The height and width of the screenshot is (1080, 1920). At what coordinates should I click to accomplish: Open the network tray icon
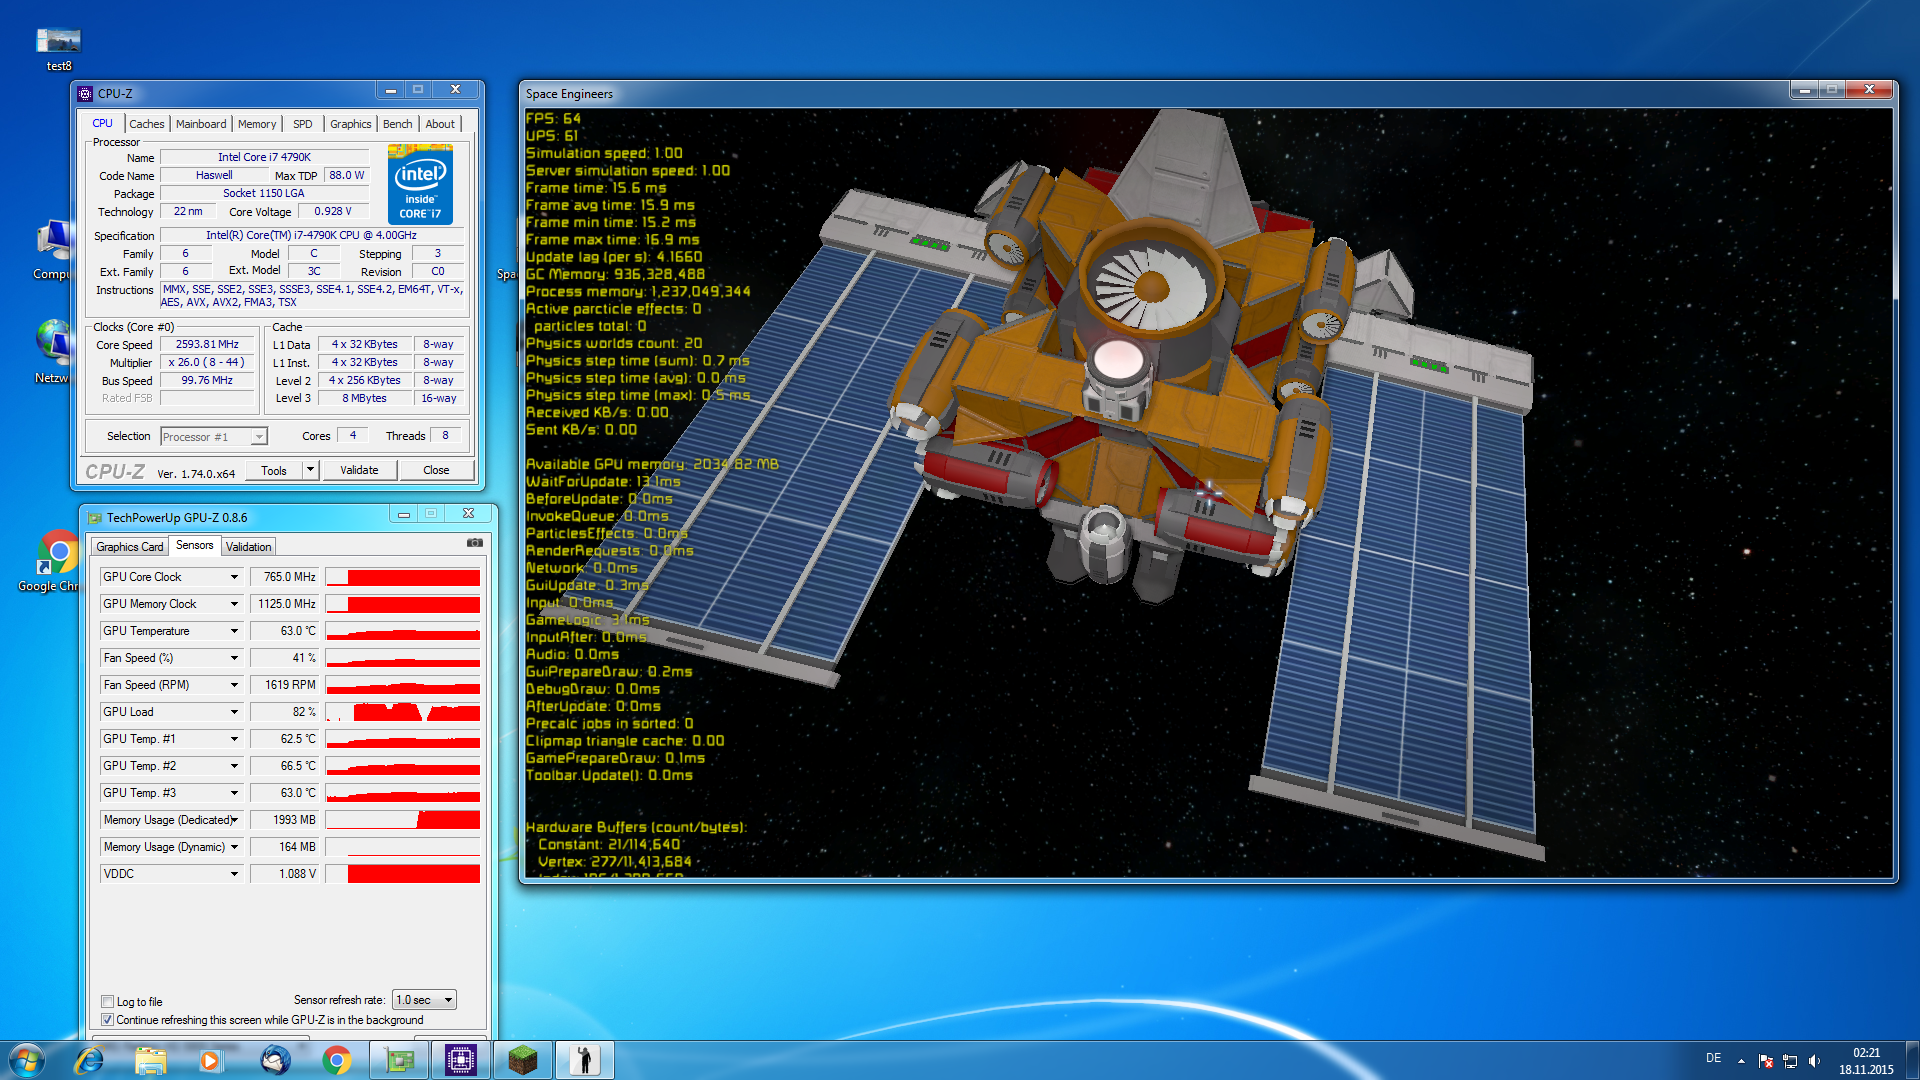(1790, 1061)
